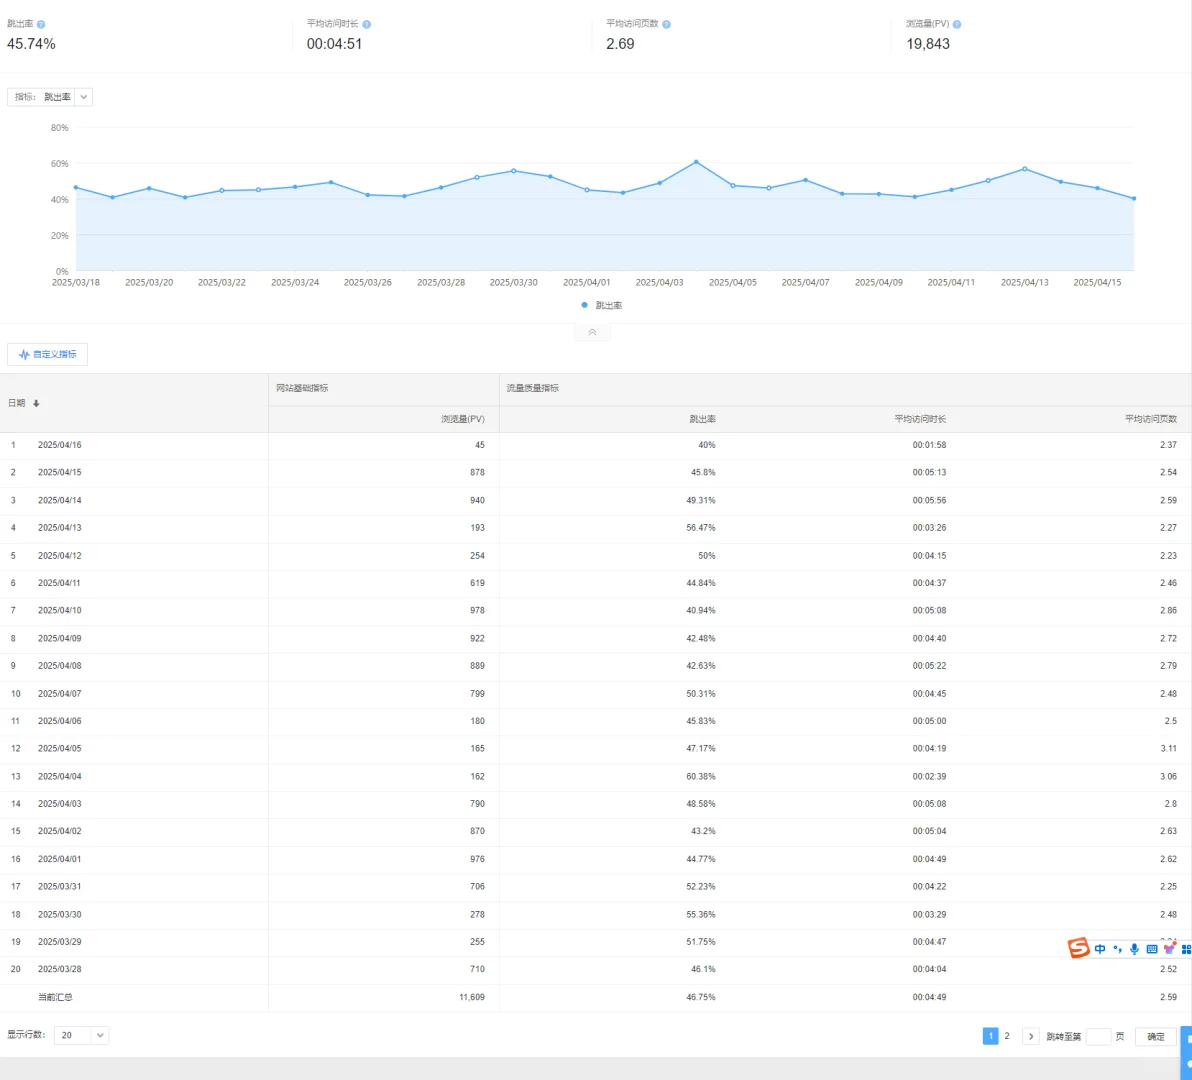The height and width of the screenshot is (1080, 1192).
Task: Click Sogou punctuation mode icon
Action: pos(1117,949)
